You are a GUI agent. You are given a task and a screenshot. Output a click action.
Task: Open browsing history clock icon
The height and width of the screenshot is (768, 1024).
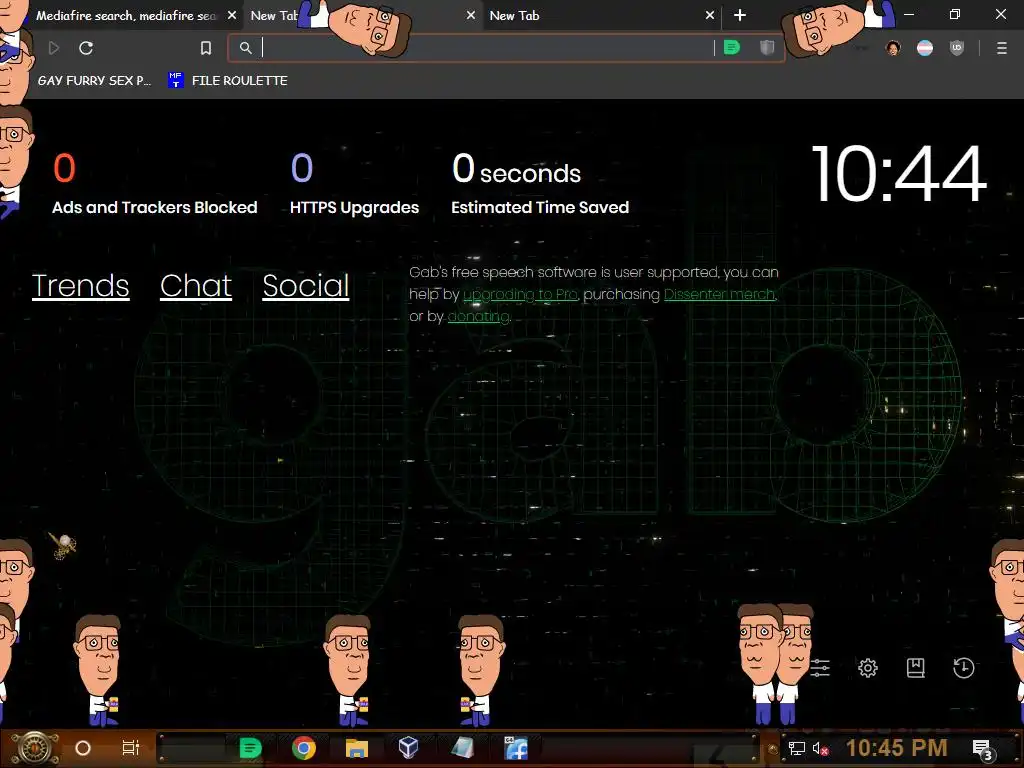click(963, 667)
